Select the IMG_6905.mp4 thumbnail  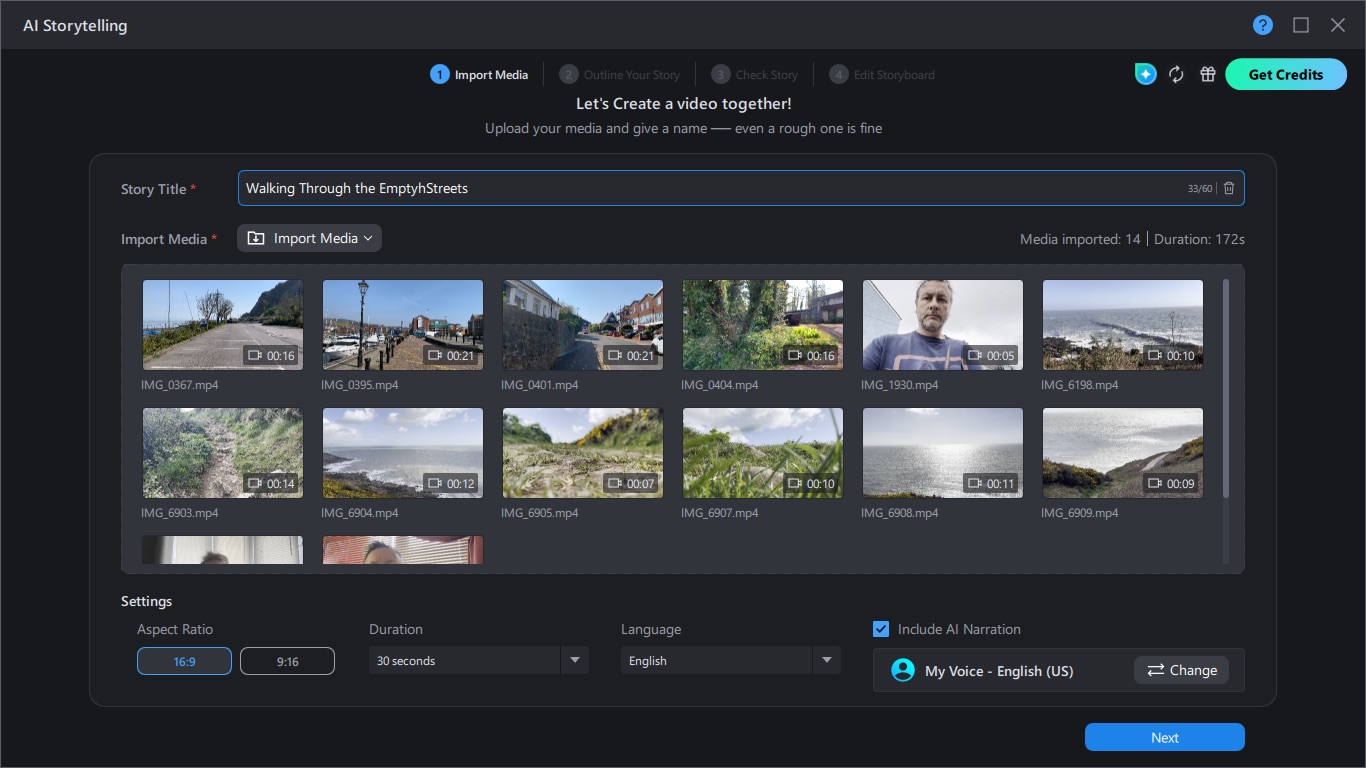(x=583, y=453)
